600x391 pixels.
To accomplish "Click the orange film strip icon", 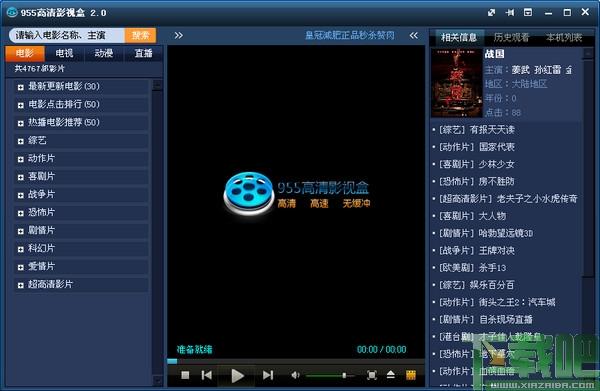I will tap(411, 375).
